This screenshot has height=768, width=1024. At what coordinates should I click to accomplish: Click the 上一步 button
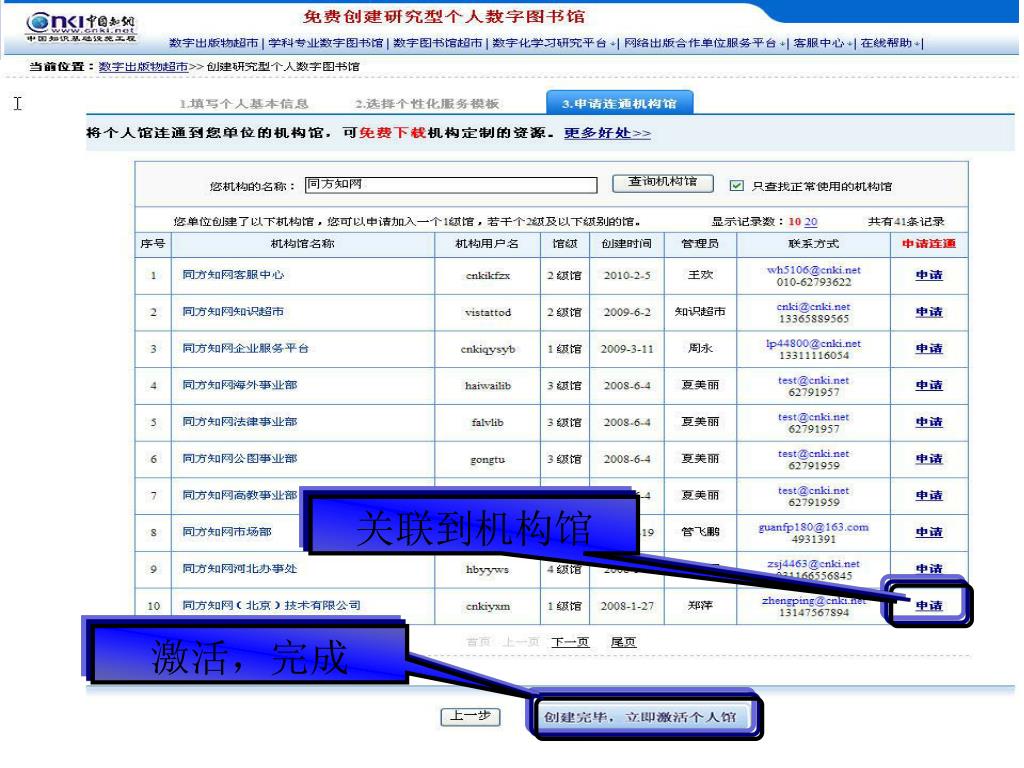pos(470,716)
